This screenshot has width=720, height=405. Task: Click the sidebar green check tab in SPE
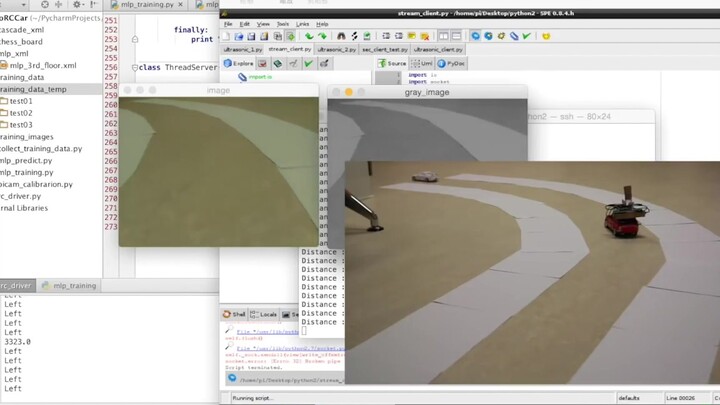click(x=309, y=63)
